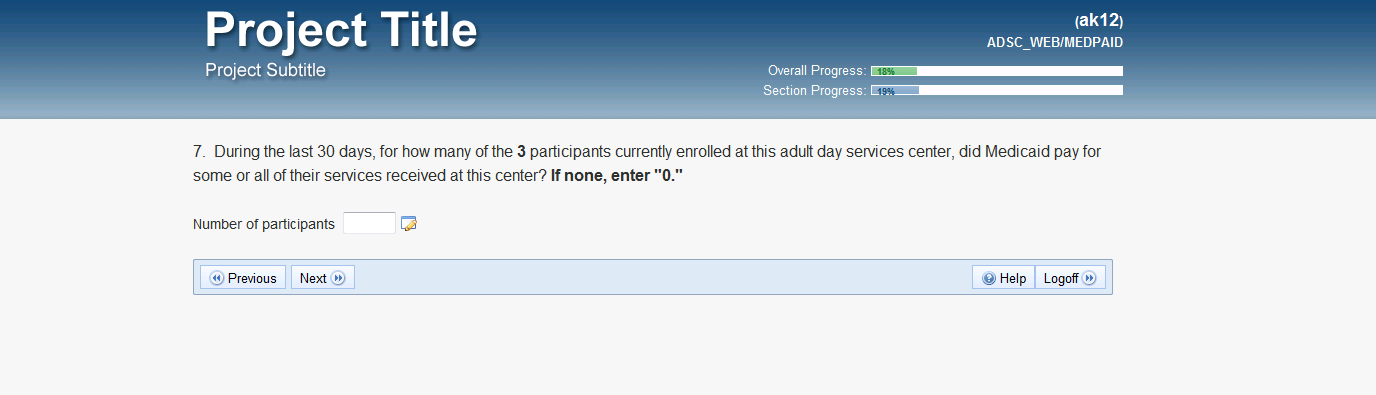Go back with the Previous button

243,278
